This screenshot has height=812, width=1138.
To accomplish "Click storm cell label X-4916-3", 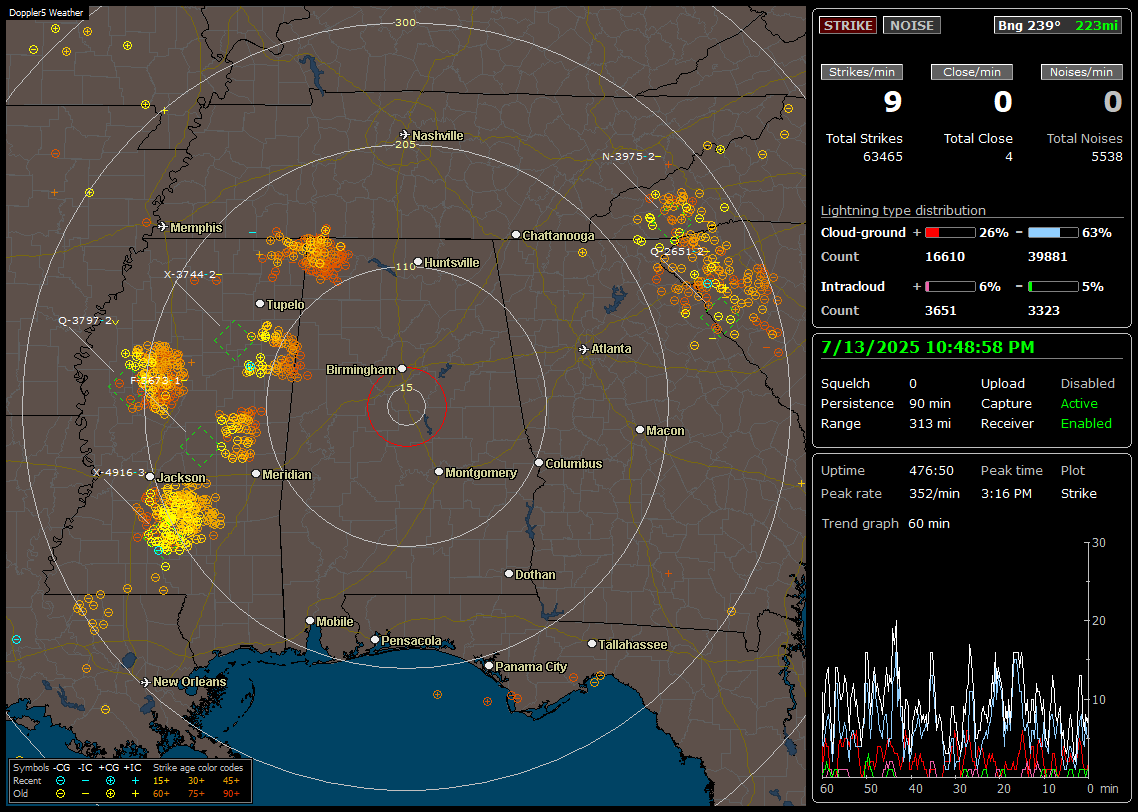I will [118, 472].
